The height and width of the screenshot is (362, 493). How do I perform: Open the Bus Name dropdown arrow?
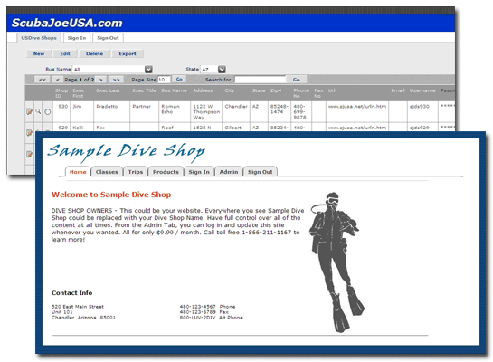(149, 69)
